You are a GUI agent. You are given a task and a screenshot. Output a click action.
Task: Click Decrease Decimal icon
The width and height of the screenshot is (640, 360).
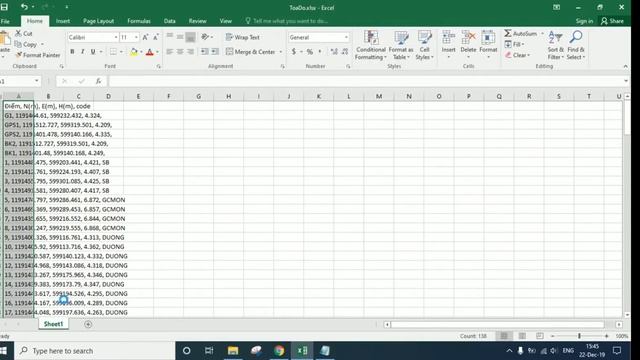tap(345, 52)
